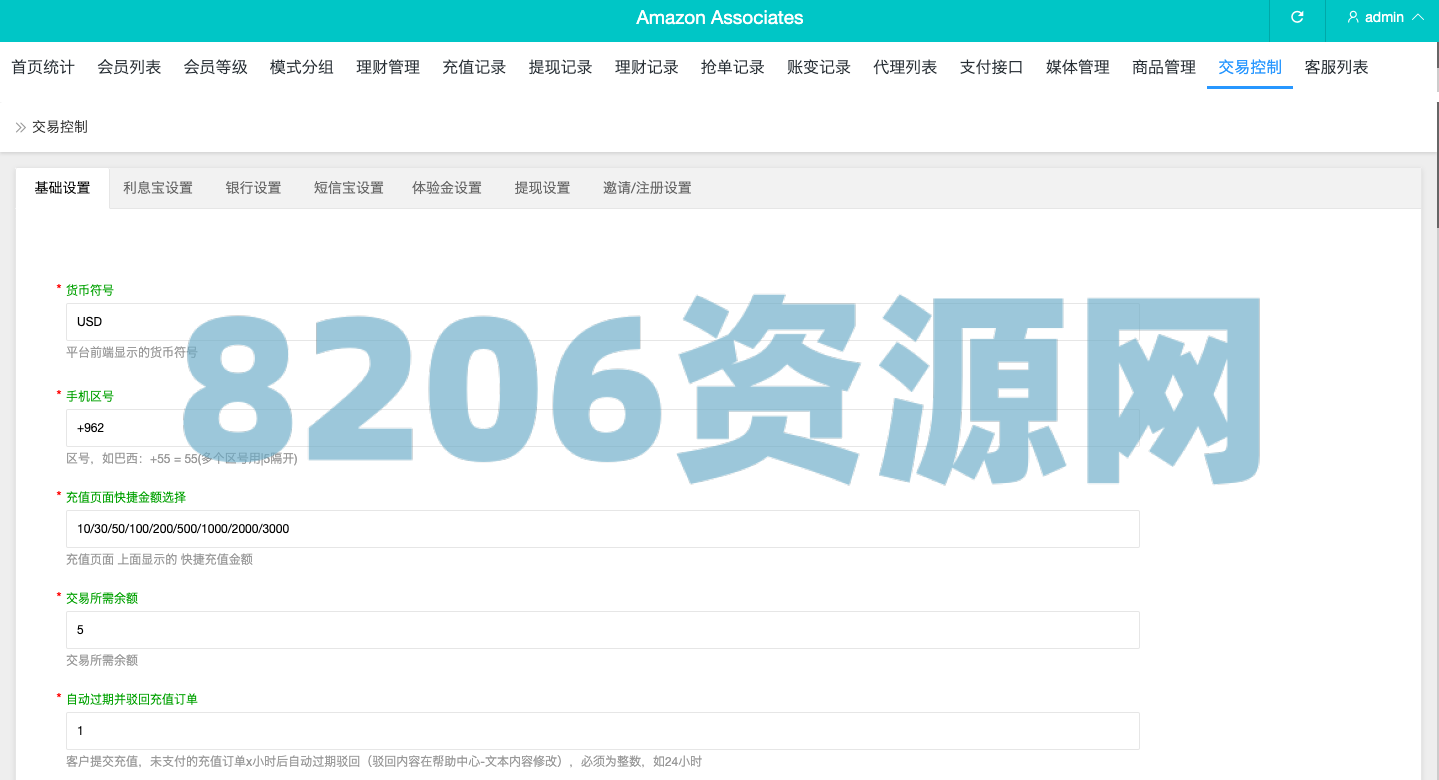The width and height of the screenshot is (1439, 780).
Task: Switch to the 银行设置 tab
Action: [x=253, y=188]
